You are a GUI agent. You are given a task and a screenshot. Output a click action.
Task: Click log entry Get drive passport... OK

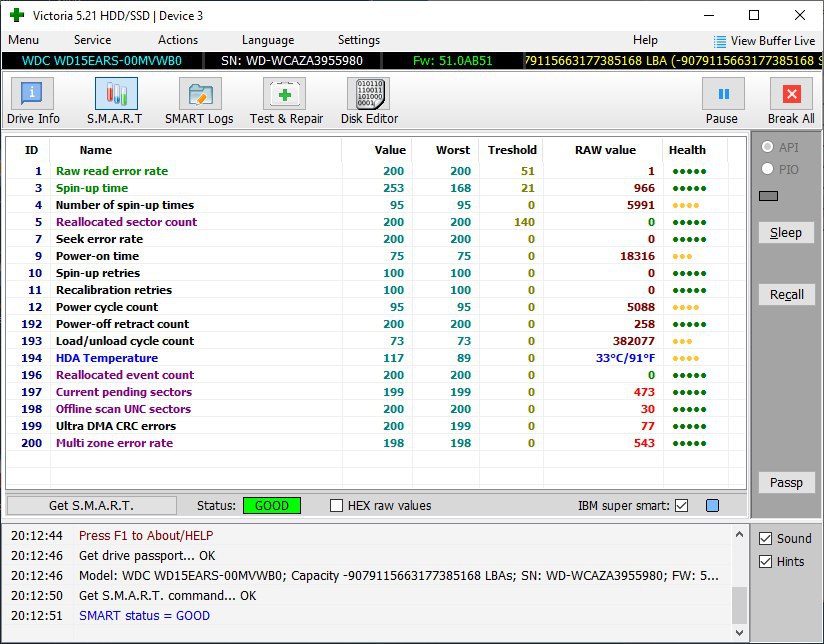tap(147, 556)
